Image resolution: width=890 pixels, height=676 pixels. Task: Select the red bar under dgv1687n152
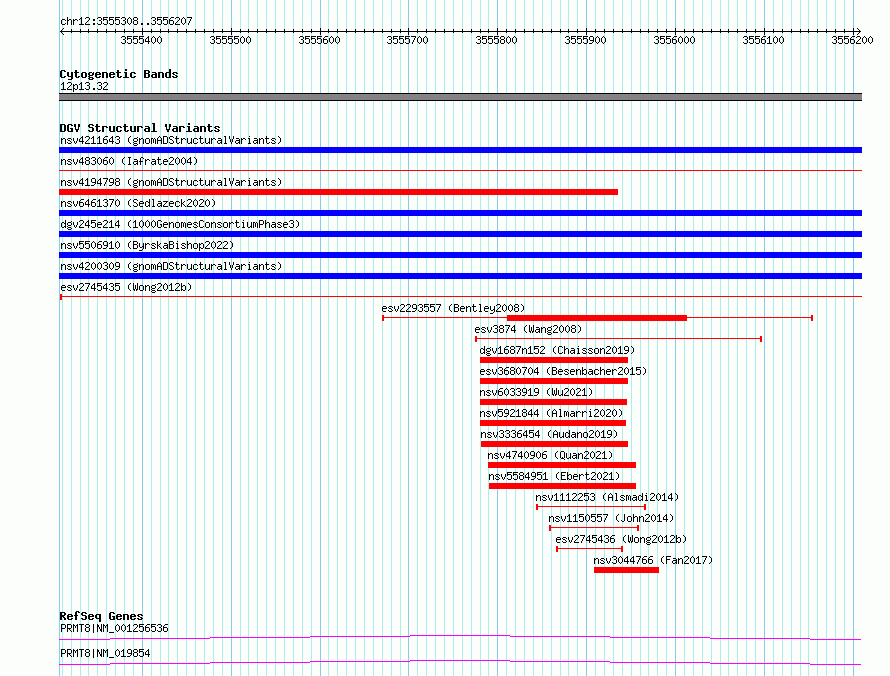(554, 360)
